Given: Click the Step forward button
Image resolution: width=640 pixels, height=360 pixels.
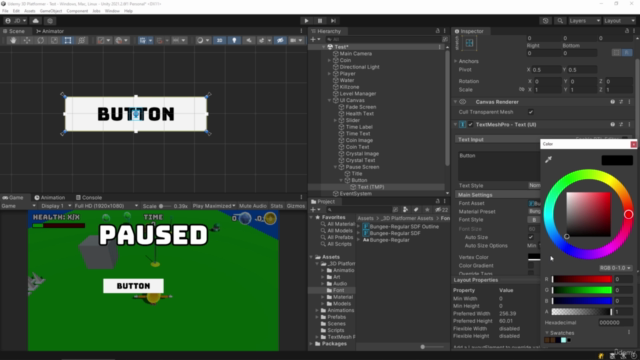Looking at the screenshot, I should pyautogui.click(x=333, y=21).
